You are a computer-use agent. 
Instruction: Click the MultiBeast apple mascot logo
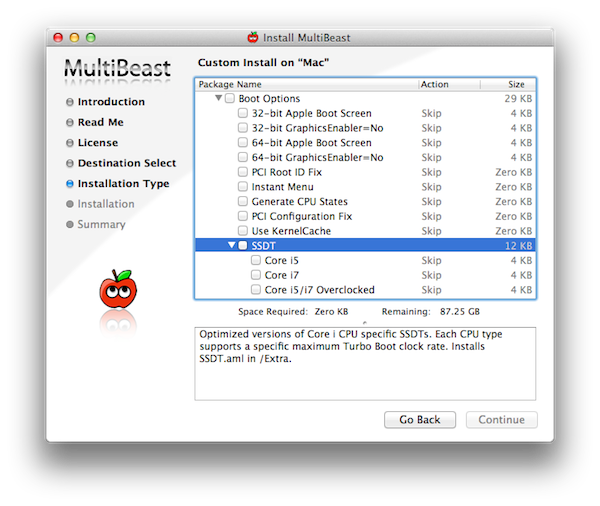pyautogui.click(x=118, y=289)
